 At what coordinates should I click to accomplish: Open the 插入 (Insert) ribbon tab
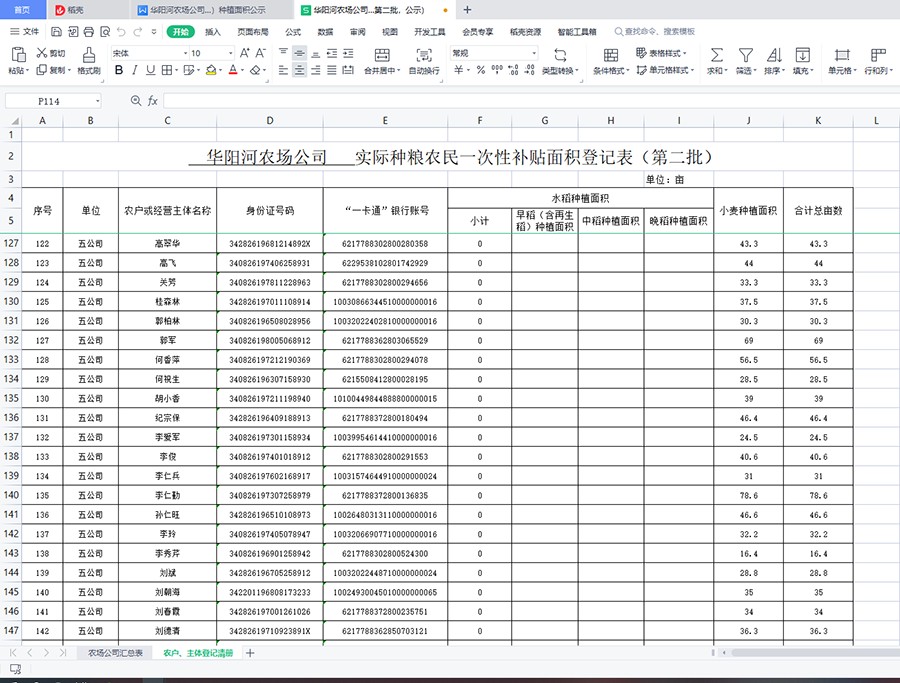[213, 32]
